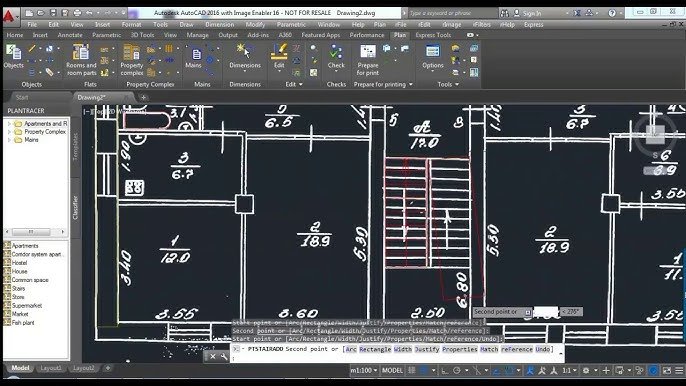The width and height of the screenshot is (686, 386).
Task: Open the File menu
Action: (32, 25)
